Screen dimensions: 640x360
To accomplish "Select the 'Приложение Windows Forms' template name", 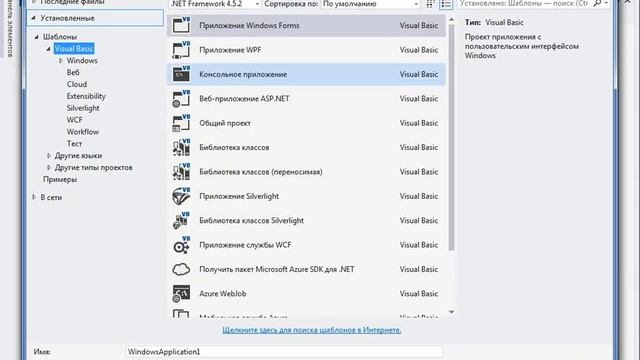I will pos(249,25).
